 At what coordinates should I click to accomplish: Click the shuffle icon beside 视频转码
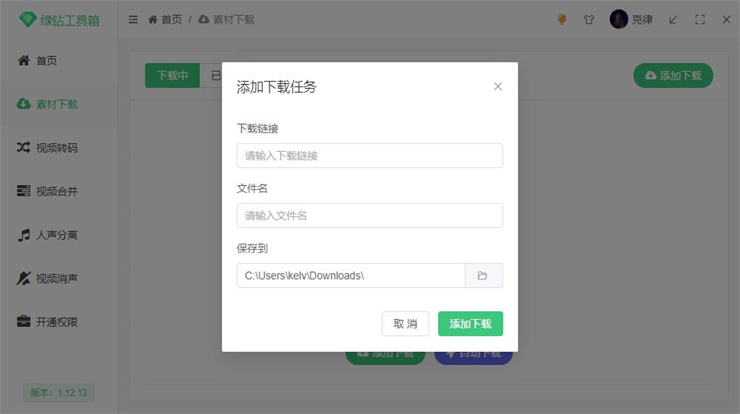pyautogui.click(x=24, y=147)
